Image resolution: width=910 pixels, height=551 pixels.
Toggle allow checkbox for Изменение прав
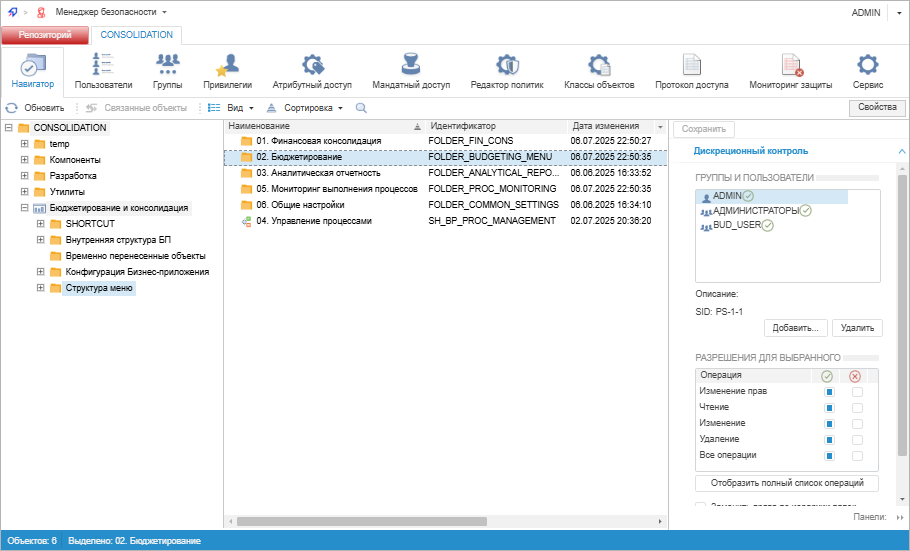point(829,392)
